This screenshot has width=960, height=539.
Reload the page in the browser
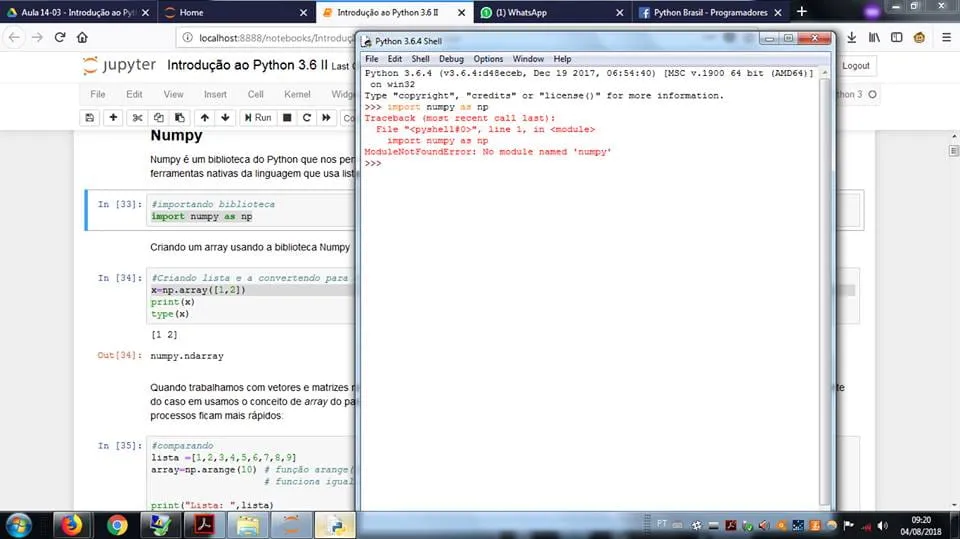(x=60, y=37)
